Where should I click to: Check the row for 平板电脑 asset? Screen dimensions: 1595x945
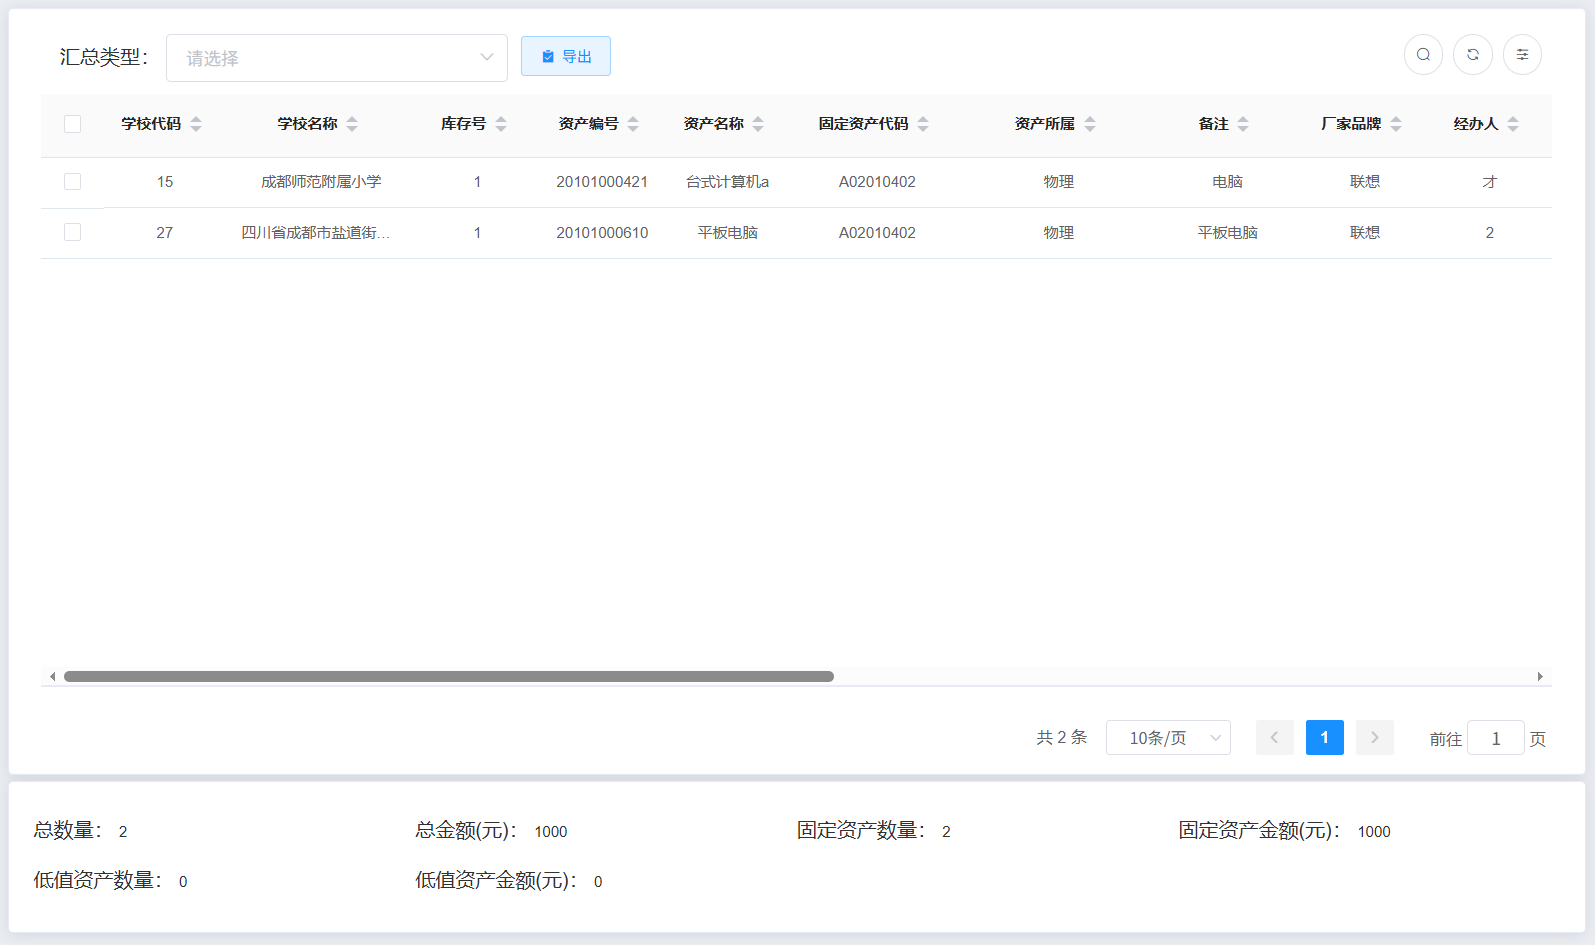click(72, 232)
